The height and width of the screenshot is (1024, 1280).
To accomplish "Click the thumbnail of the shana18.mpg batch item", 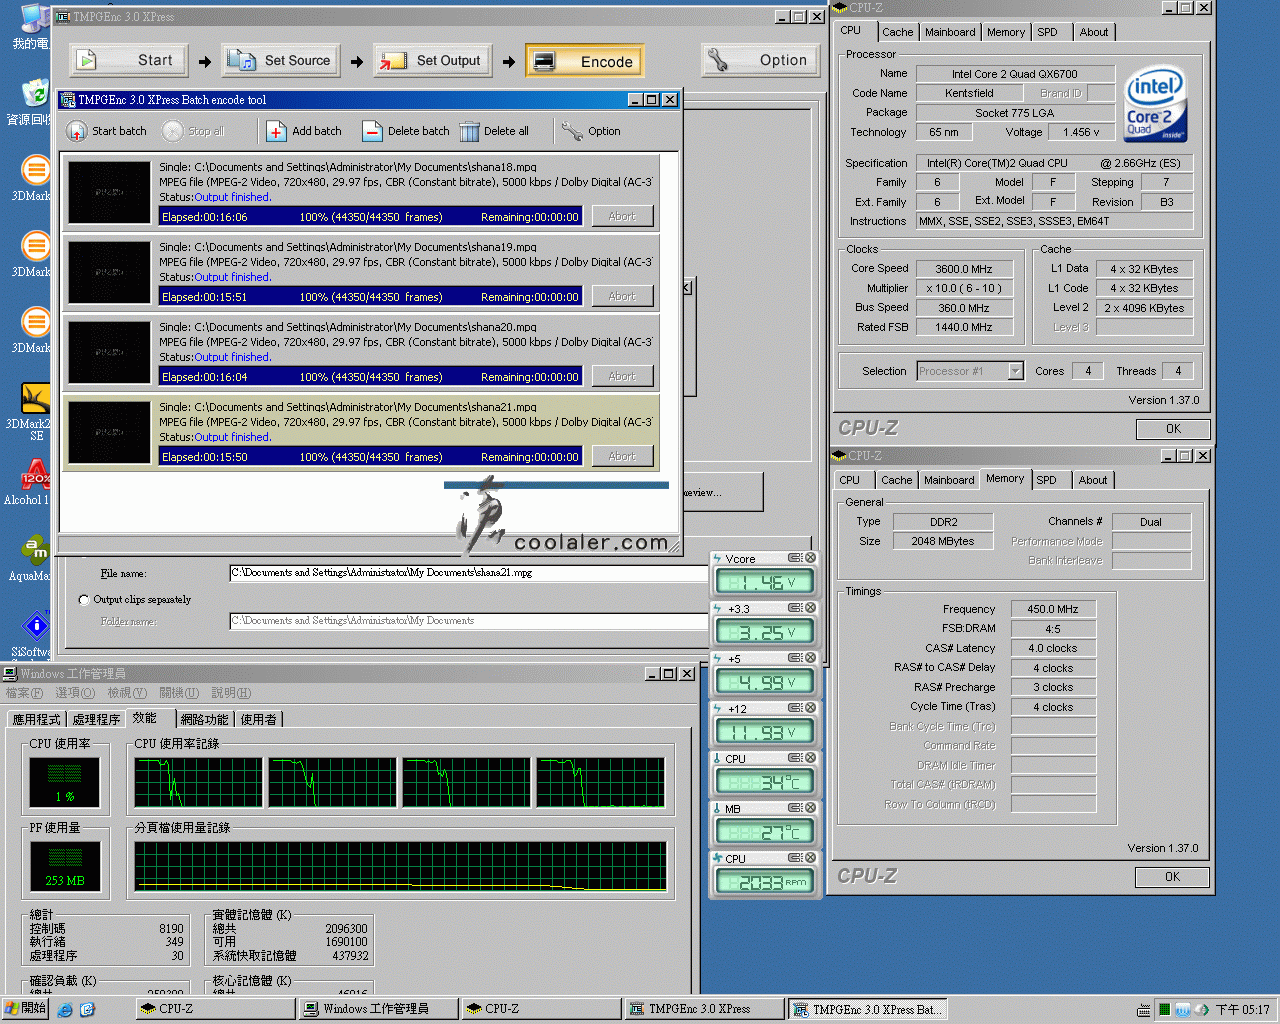I will pos(109,192).
